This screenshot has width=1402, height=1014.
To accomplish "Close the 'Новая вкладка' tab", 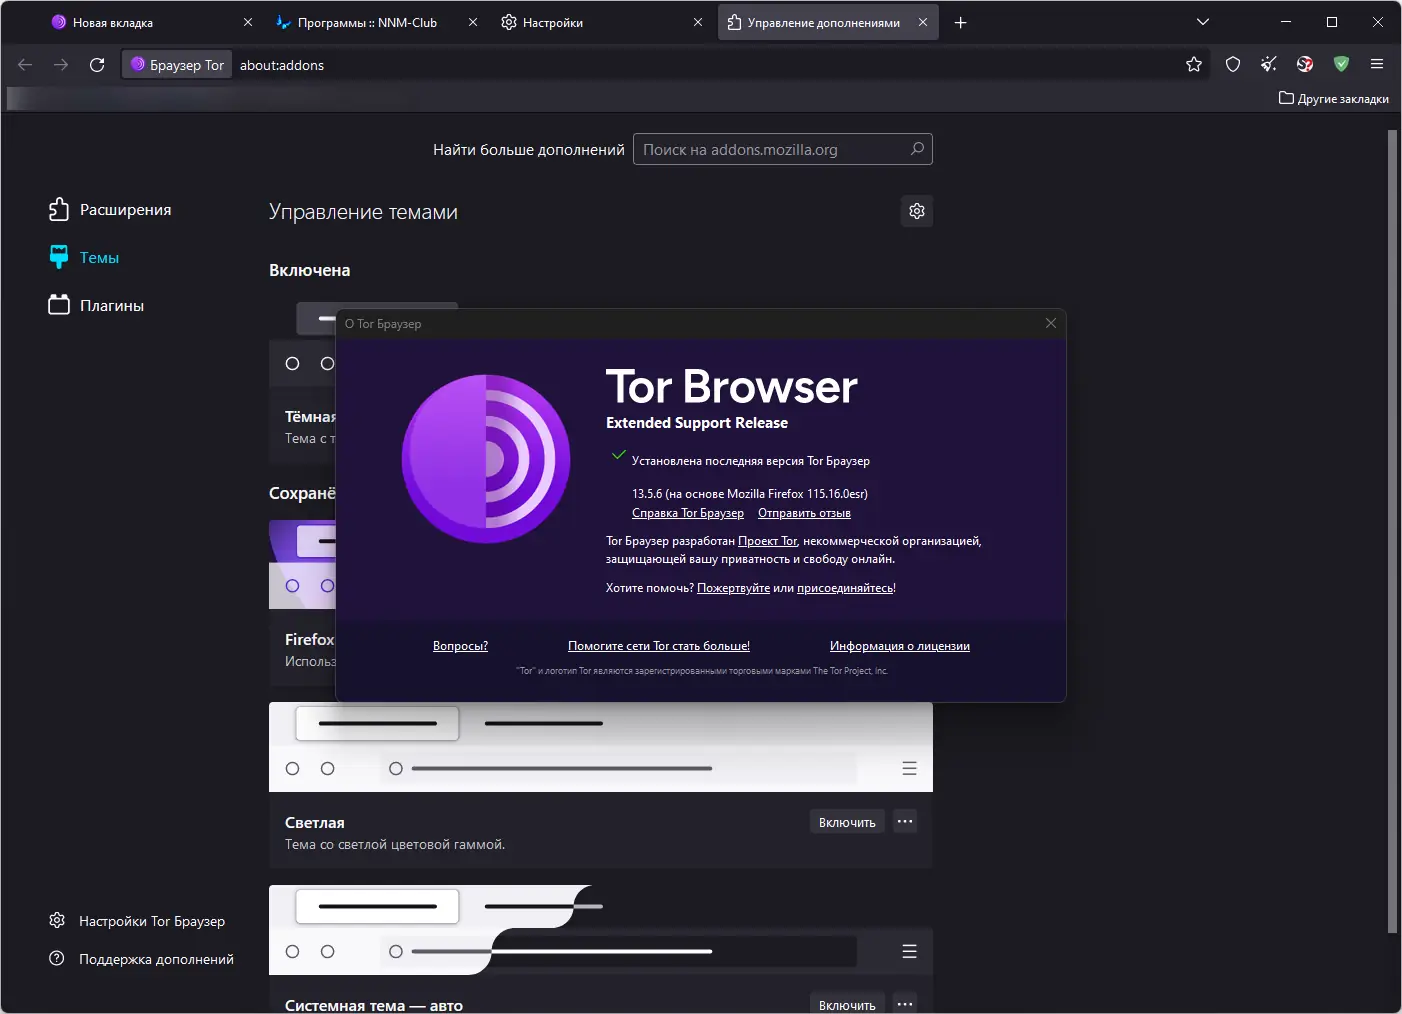I will coord(248,22).
